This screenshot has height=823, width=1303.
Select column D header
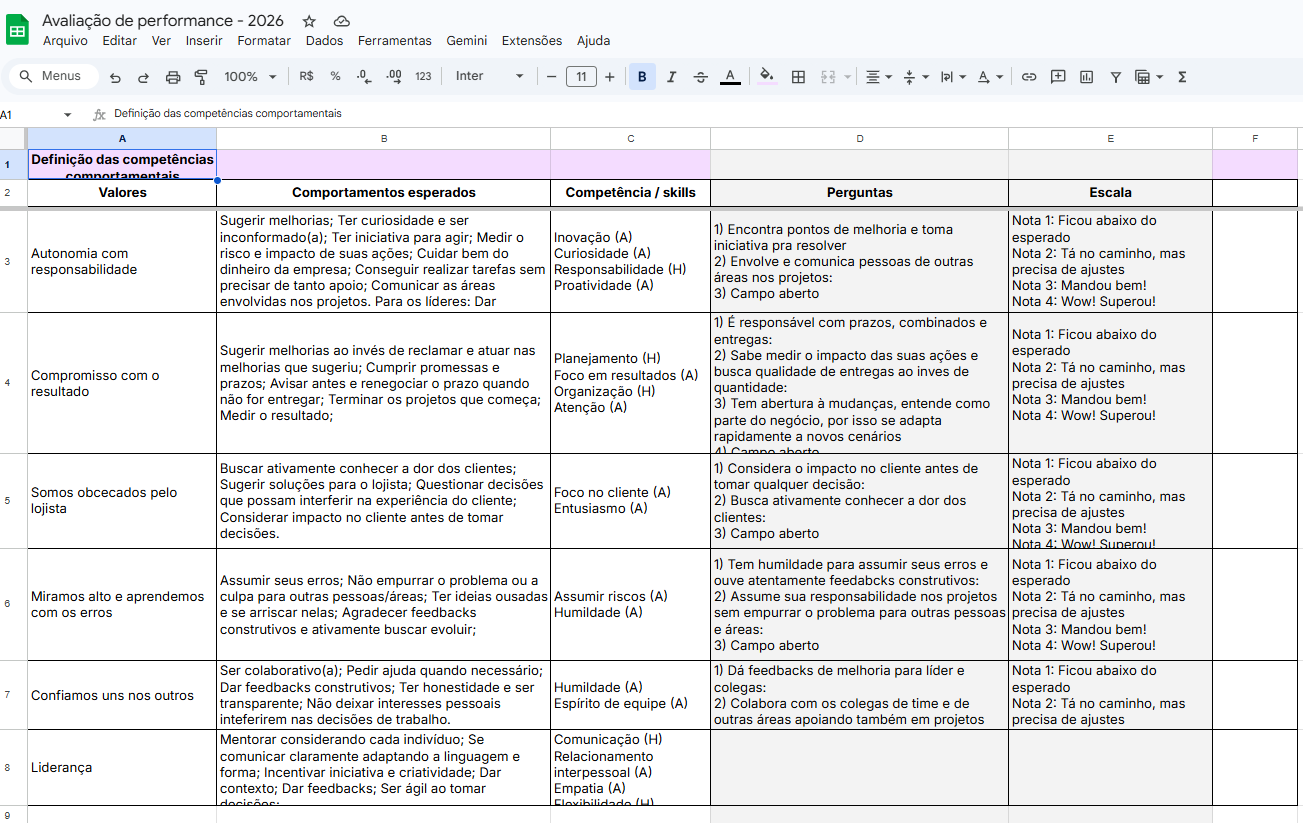(860, 139)
